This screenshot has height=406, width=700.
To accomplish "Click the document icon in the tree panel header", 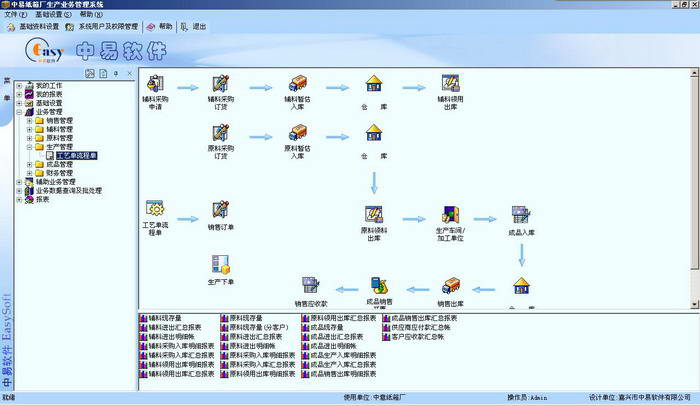I will (x=103, y=74).
